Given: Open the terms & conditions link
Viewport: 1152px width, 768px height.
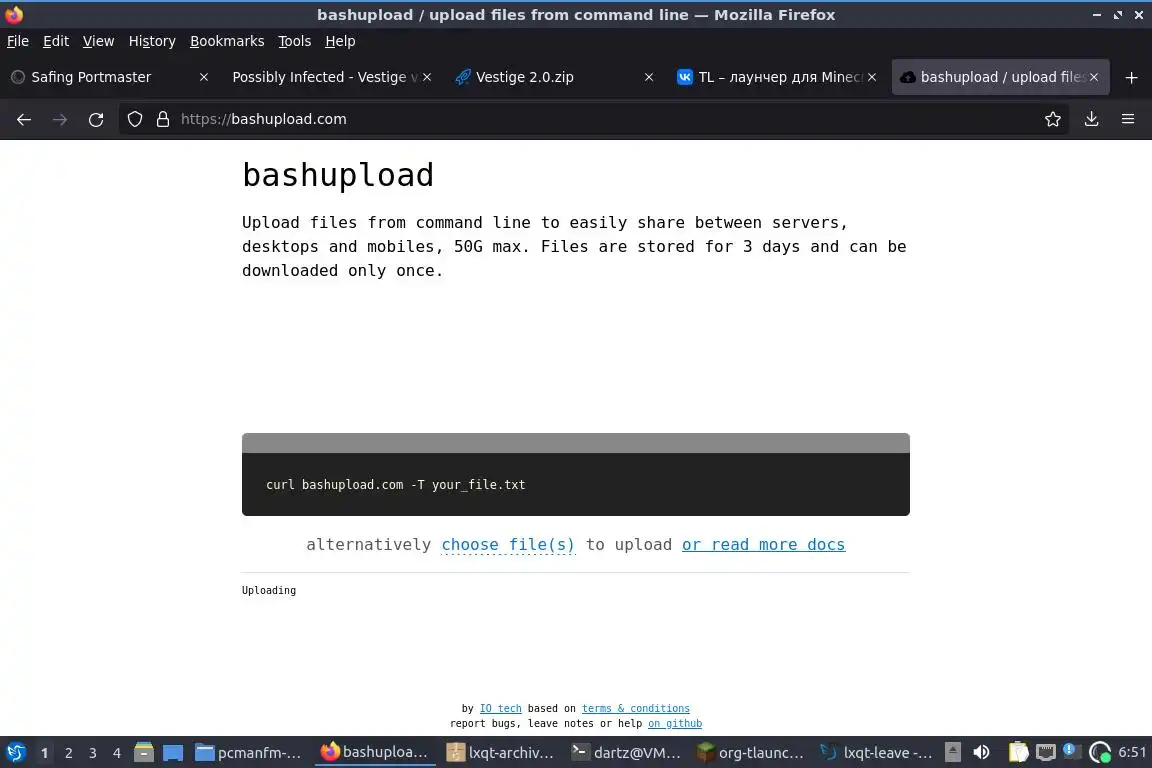Looking at the screenshot, I should pos(636,708).
